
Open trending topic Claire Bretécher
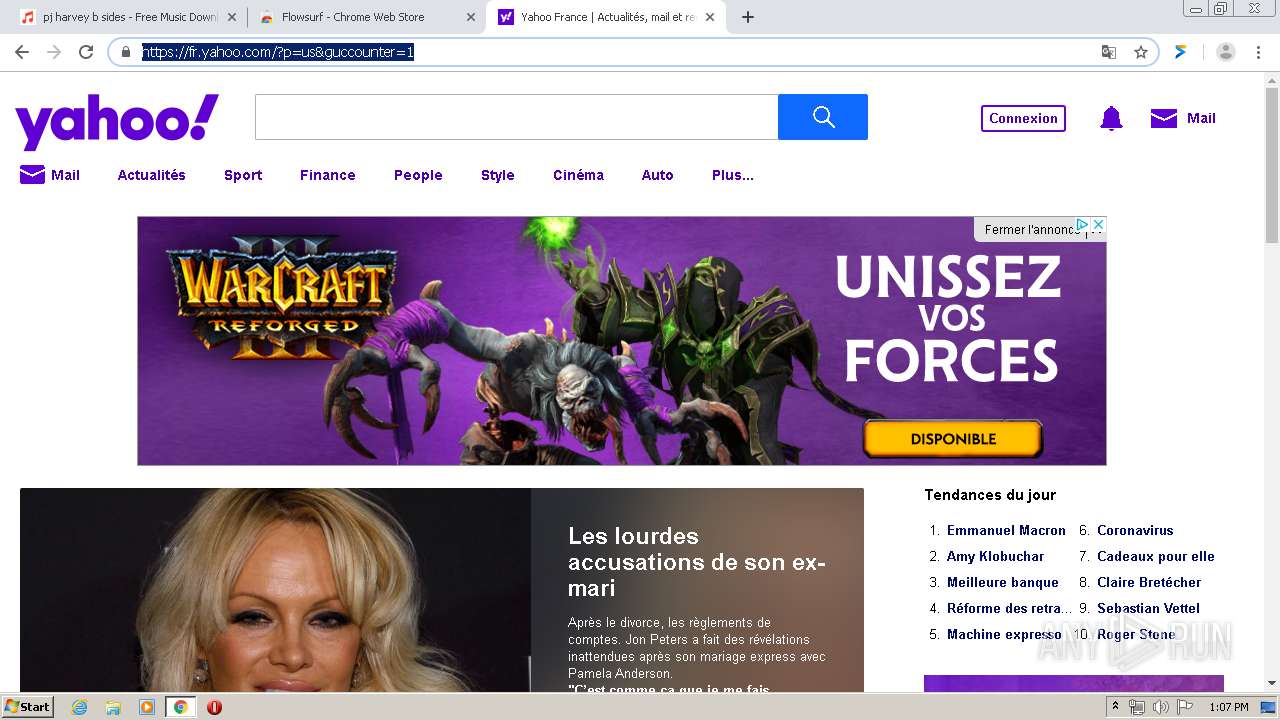pos(1149,582)
